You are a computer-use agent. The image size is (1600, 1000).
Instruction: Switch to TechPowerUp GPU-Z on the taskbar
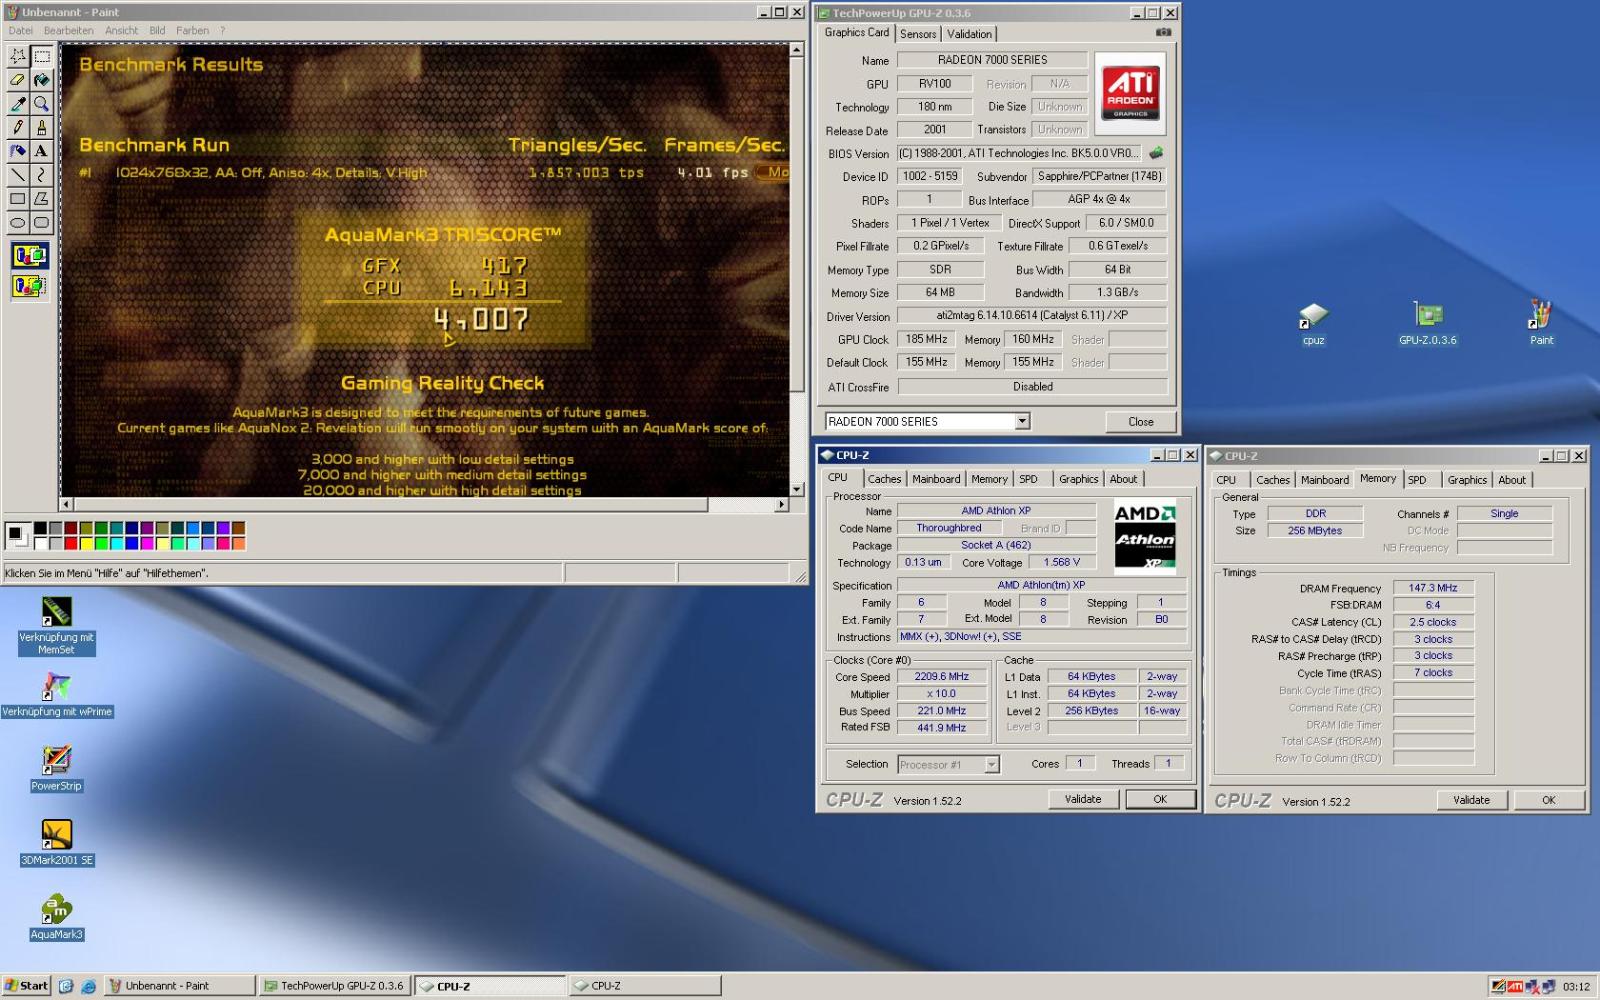pyautogui.click(x=335, y=986)
